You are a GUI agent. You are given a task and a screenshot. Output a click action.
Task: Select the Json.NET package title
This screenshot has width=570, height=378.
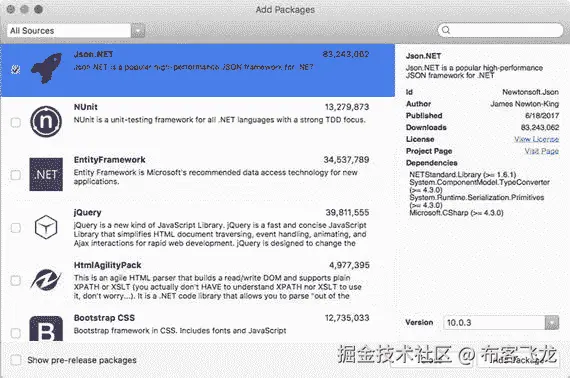93,54
